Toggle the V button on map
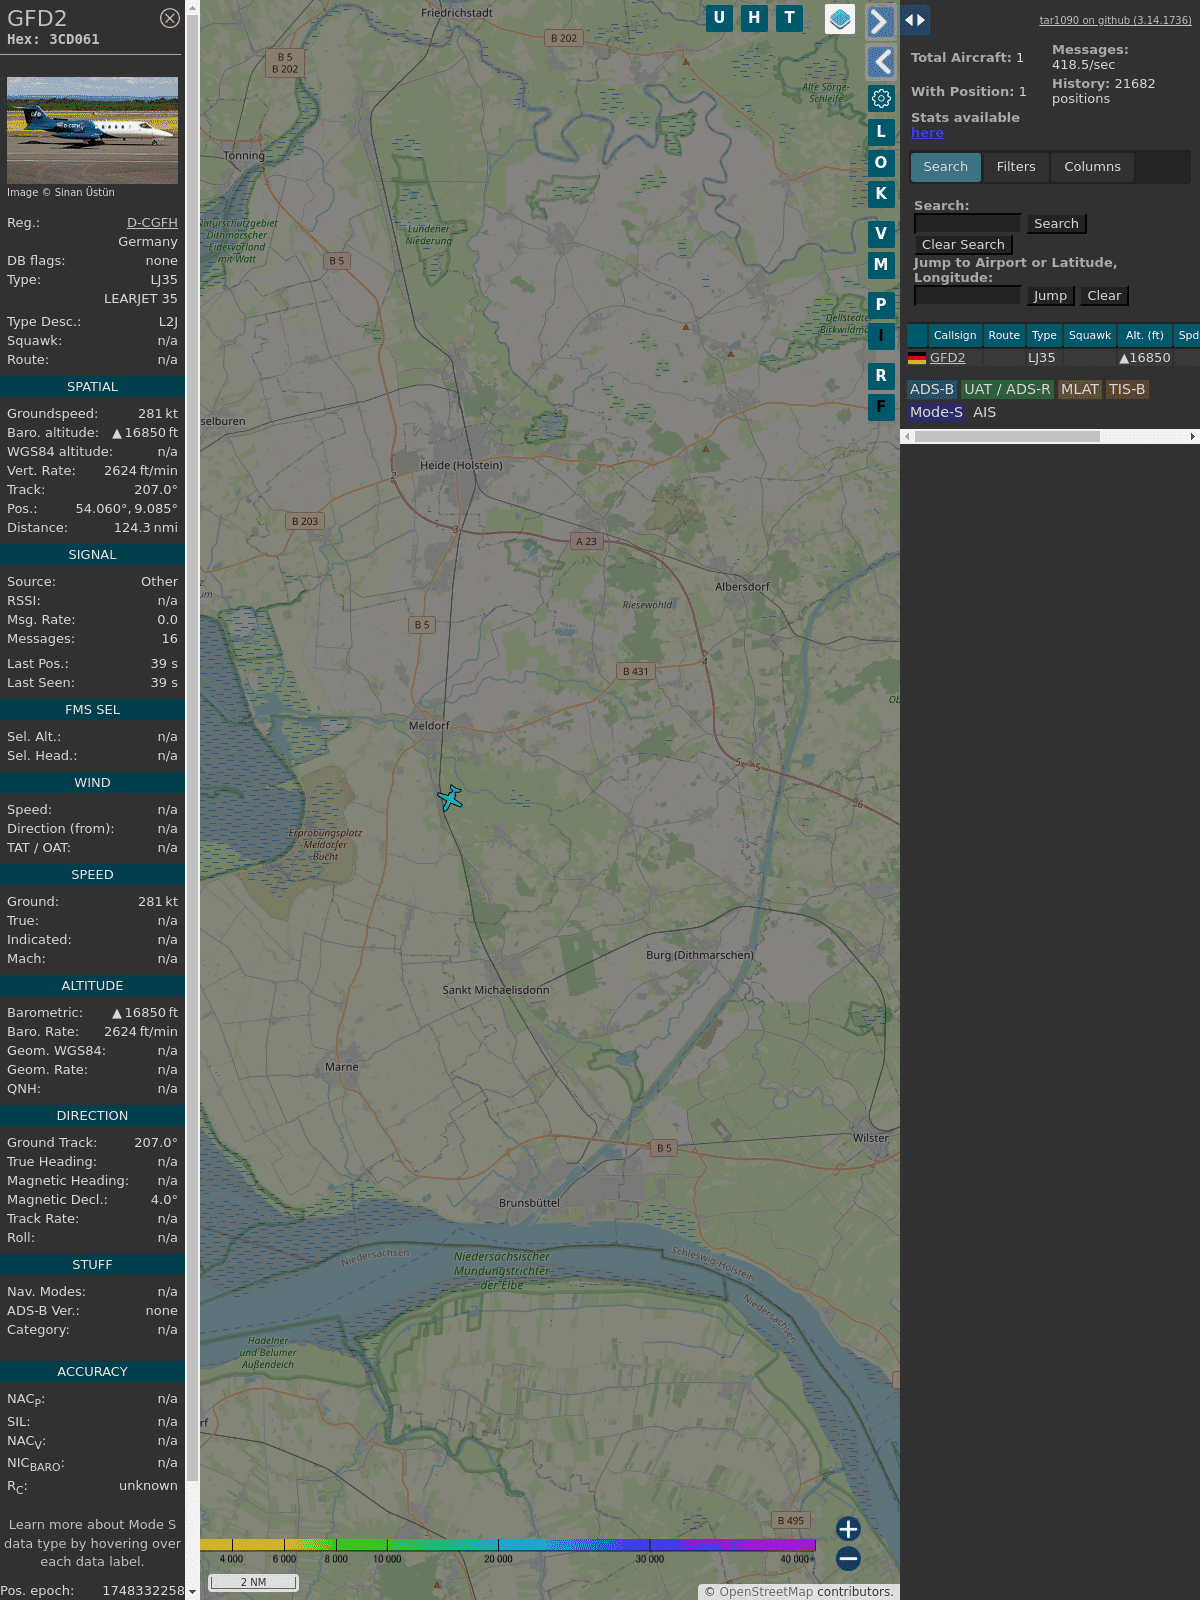The image size is (1200, 1600). [881, 233]
